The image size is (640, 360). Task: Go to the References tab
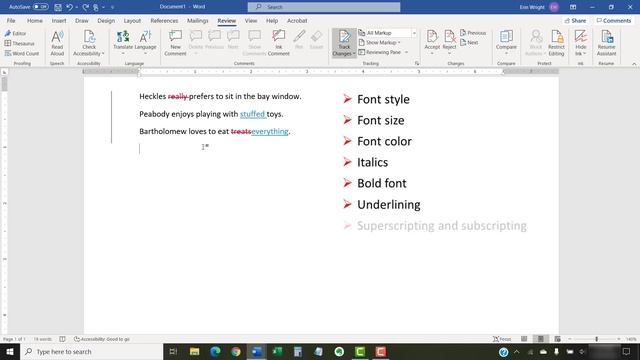point(164,20)
